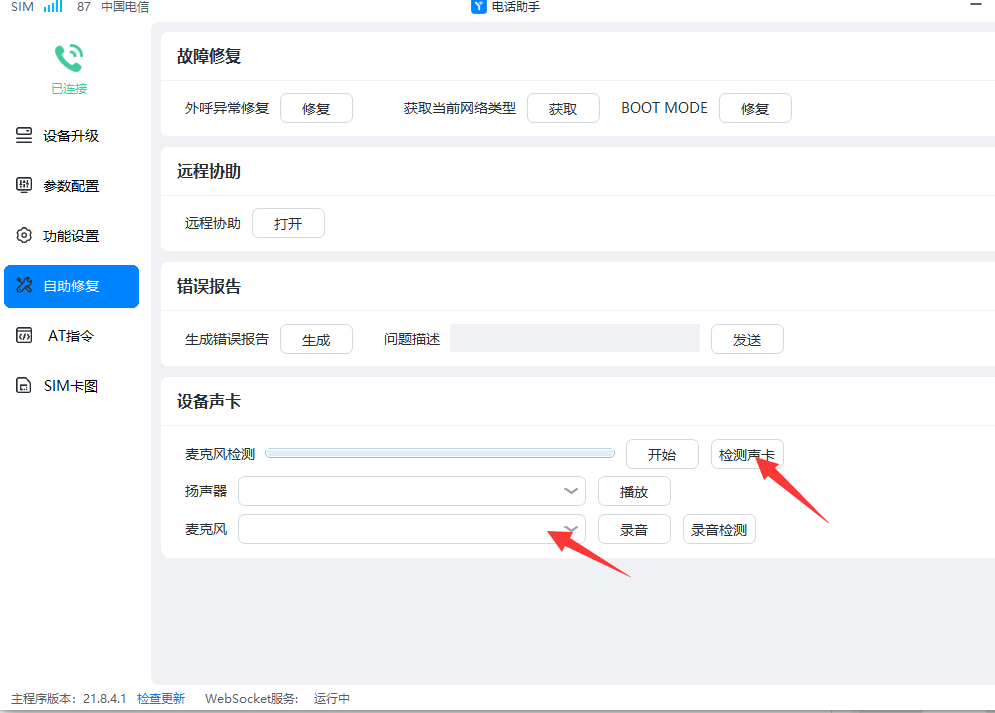Select the 自助修复 sidebar entry
This screenshot has height=713, width=995.
(x=71, y=286)
